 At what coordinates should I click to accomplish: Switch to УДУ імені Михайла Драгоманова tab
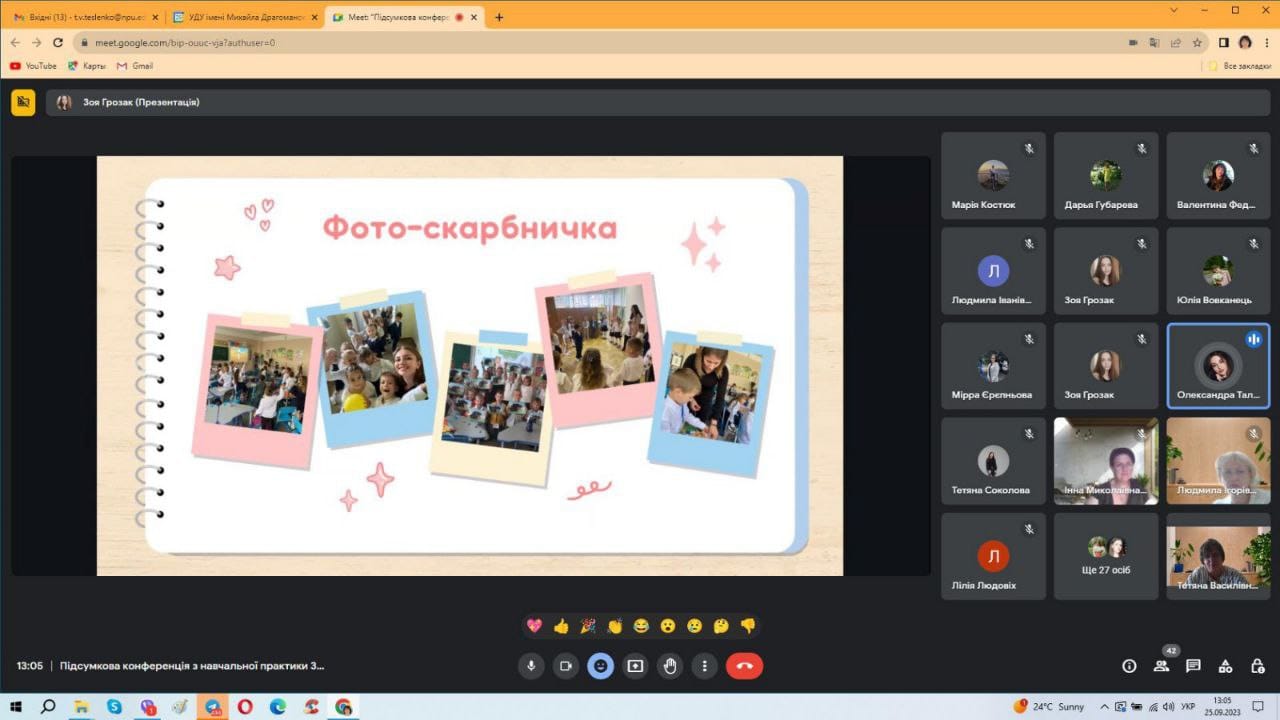point(243,17)
